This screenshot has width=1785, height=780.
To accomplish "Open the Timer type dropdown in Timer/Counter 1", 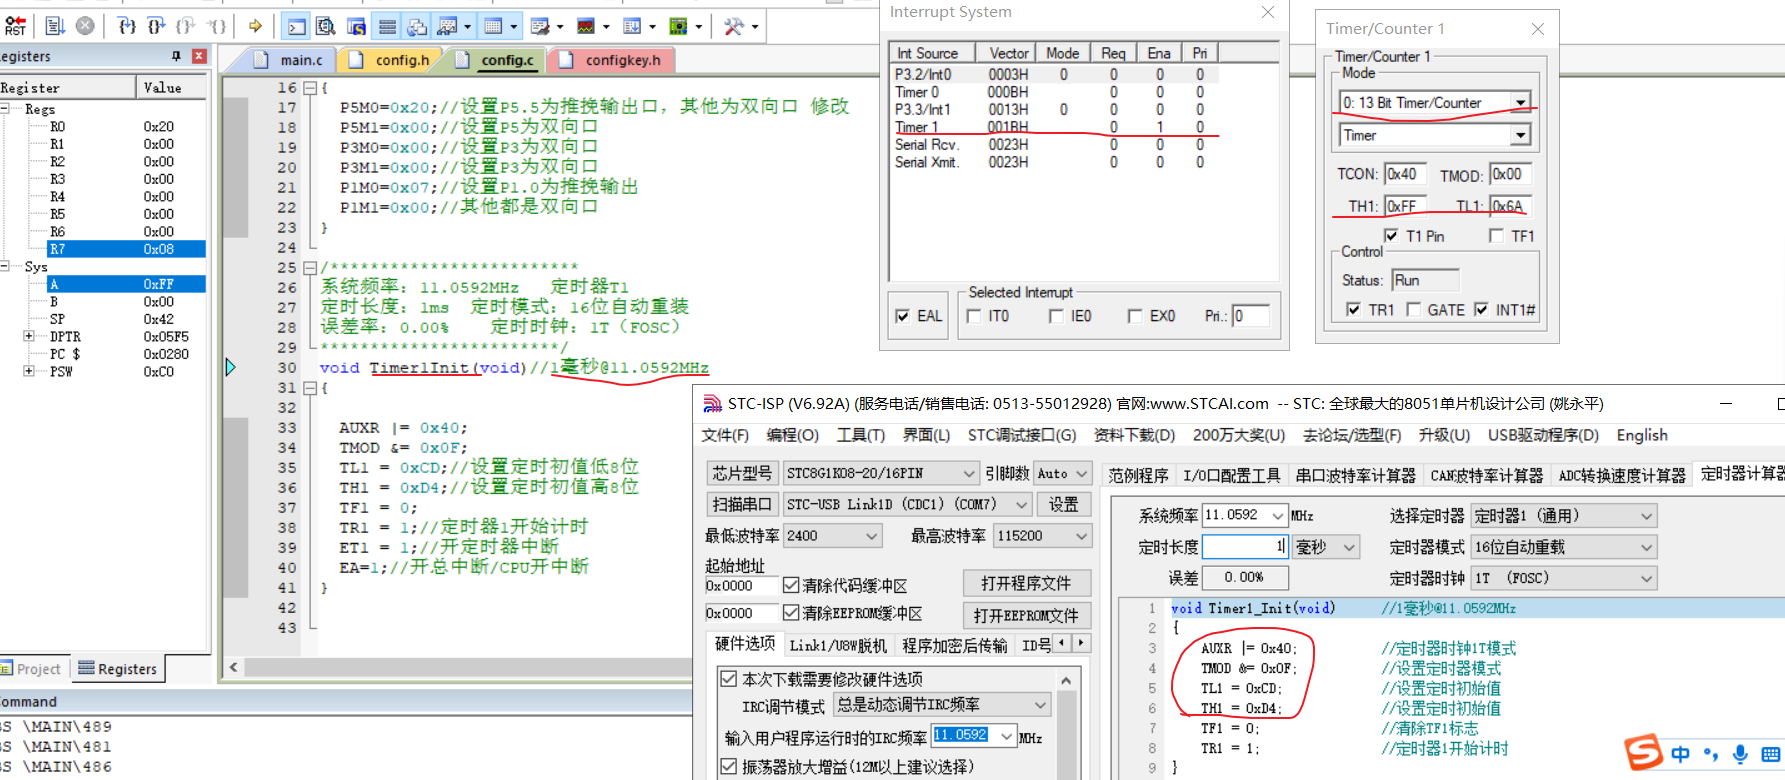I will click(x=1520, y=135).
